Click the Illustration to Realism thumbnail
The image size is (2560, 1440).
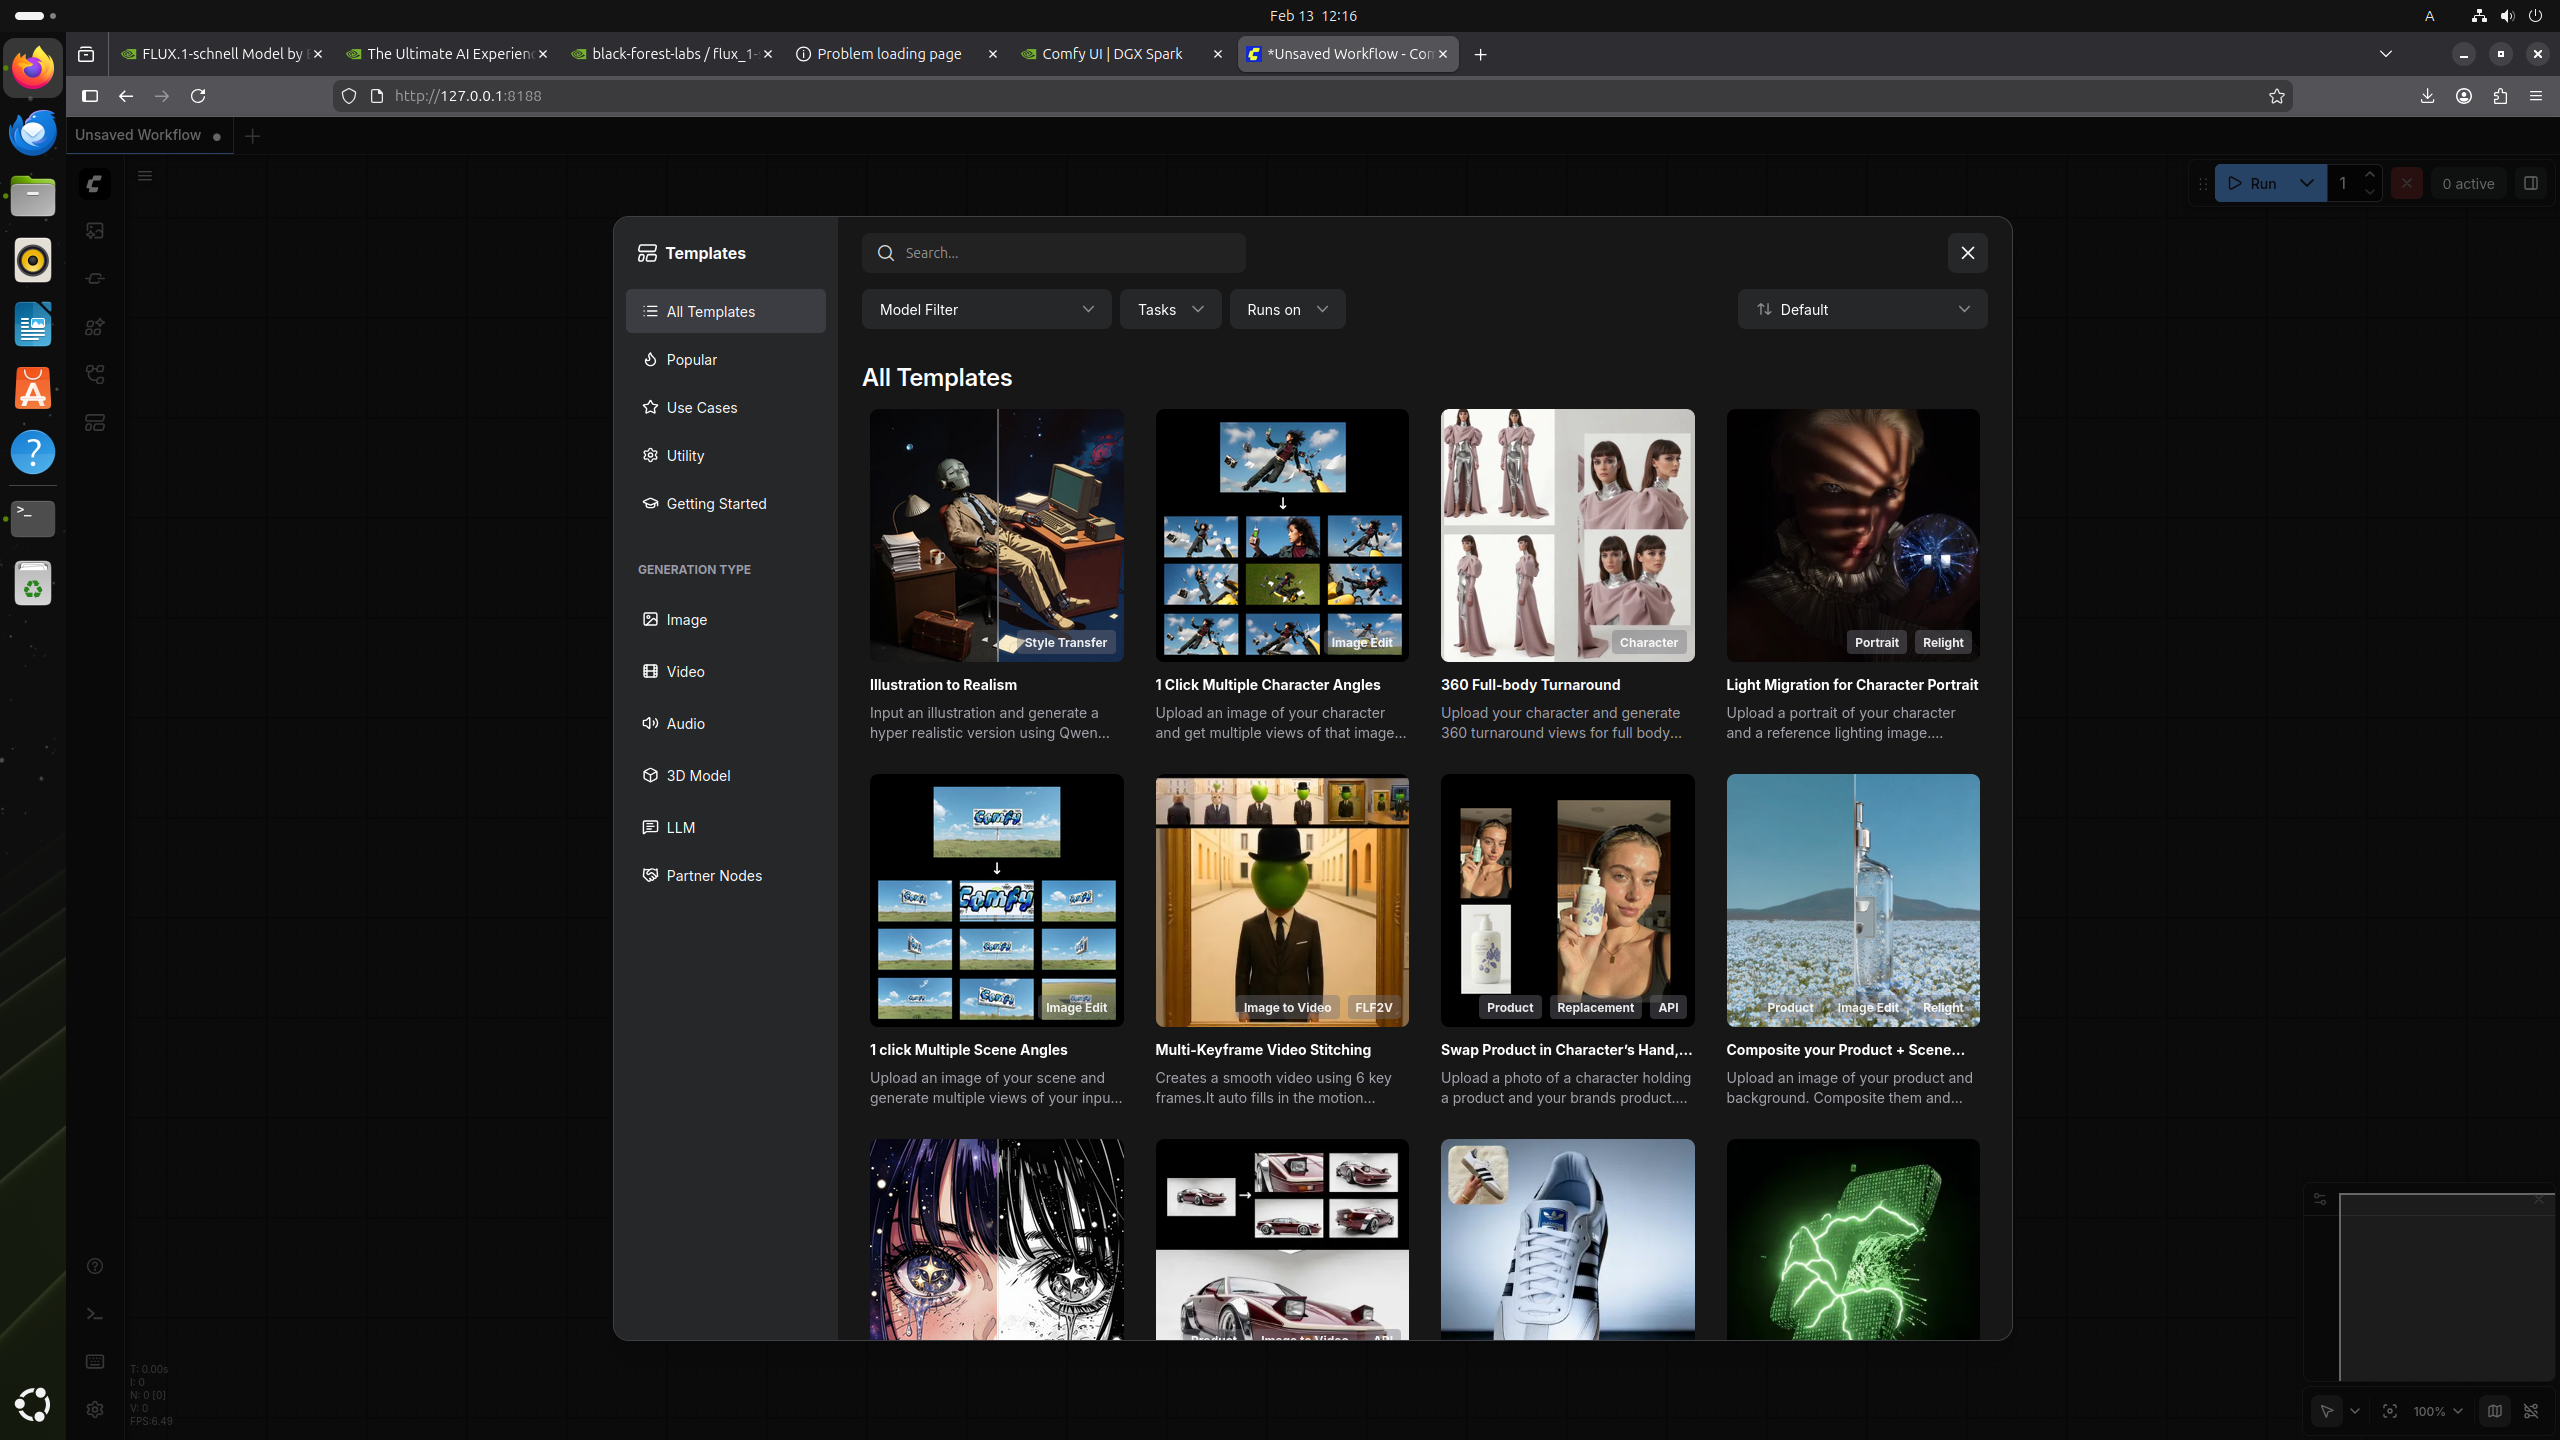[x=996, y=535]
